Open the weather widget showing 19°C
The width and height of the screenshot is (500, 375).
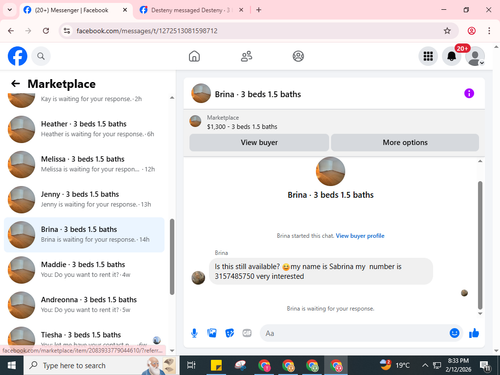click(395, 365)
